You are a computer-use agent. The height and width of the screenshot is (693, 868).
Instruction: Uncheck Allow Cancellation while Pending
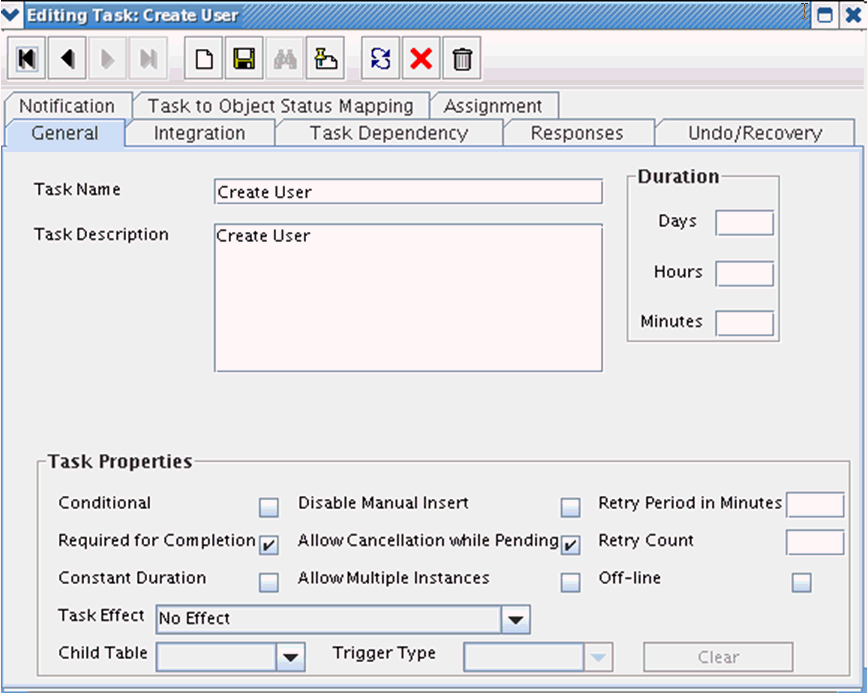pyautogui.click(x=571, y=545)
